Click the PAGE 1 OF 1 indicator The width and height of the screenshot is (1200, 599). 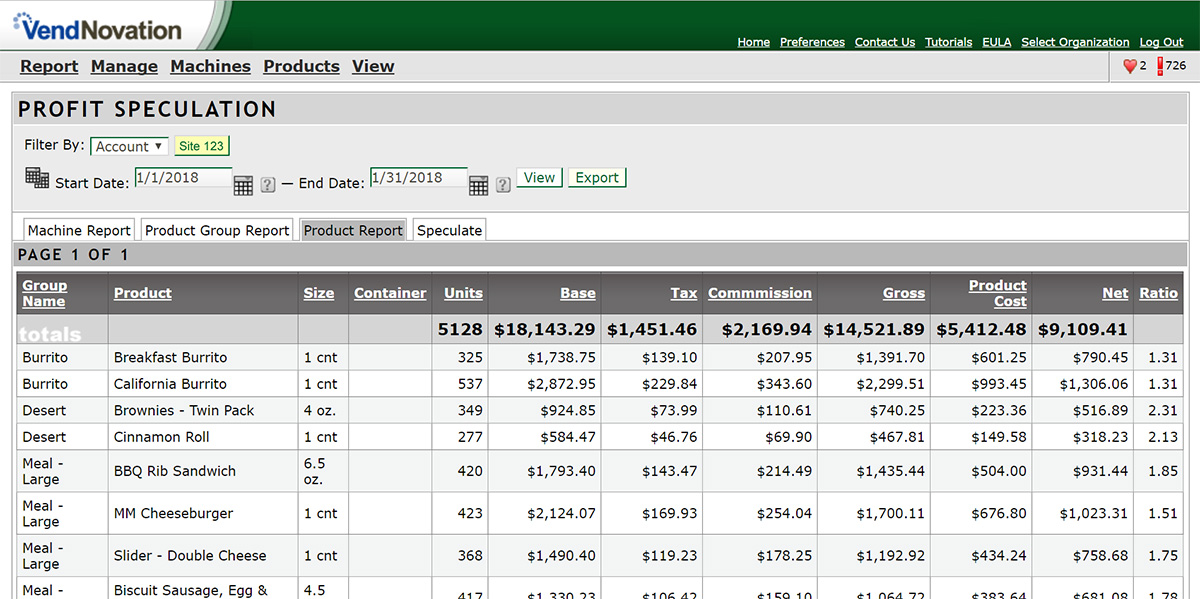pyautogui.click(x=73, y=255)
